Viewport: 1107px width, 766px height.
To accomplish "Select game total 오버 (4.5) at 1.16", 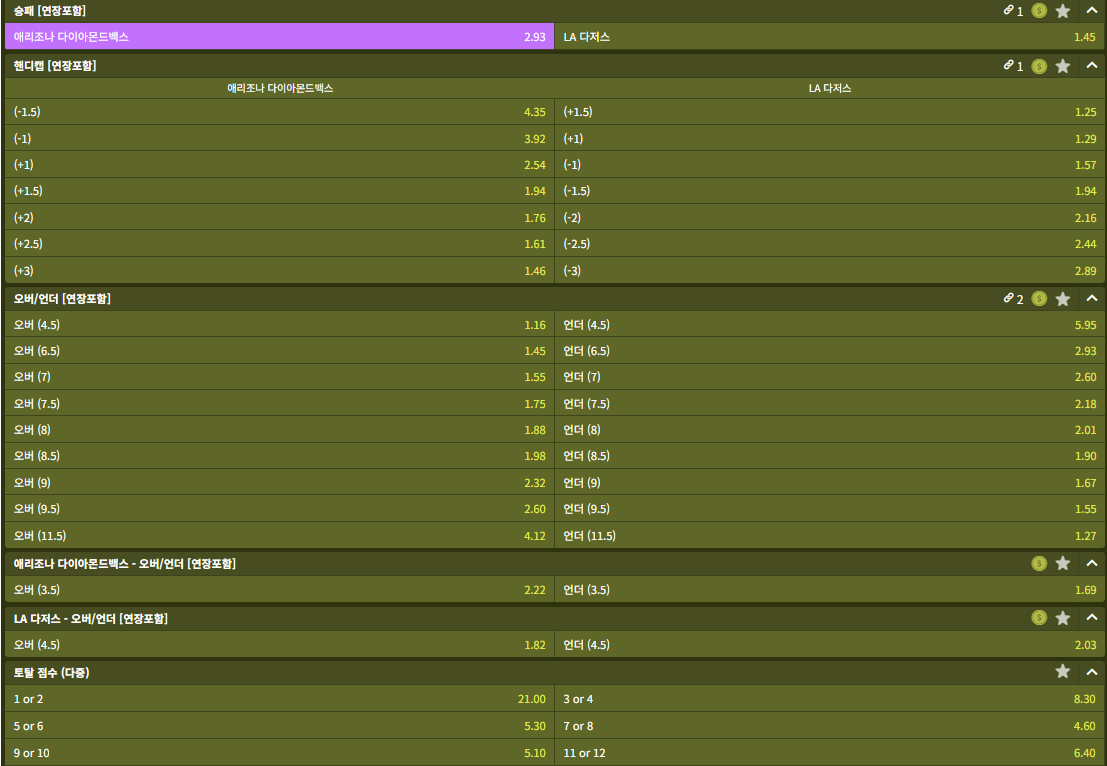I will click(280, 325).
